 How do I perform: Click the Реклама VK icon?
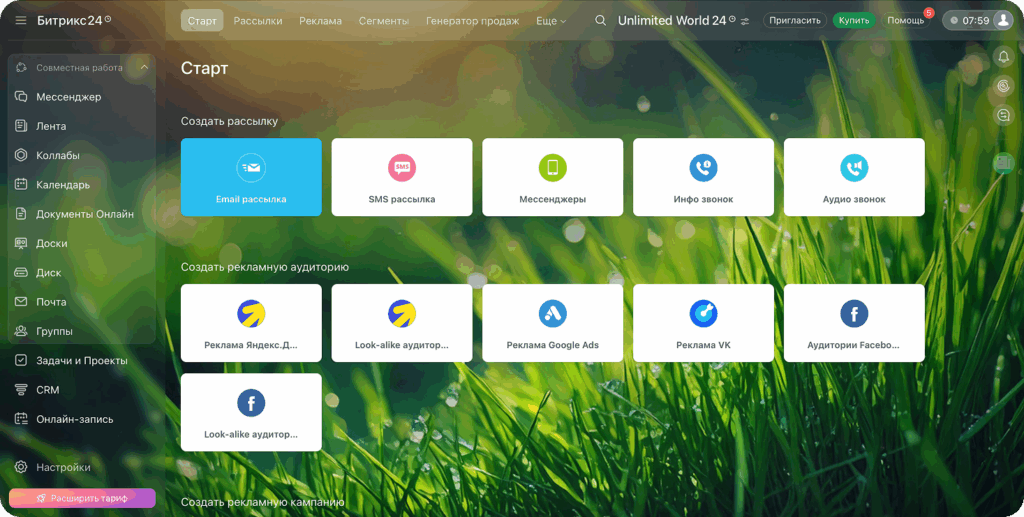703,313
